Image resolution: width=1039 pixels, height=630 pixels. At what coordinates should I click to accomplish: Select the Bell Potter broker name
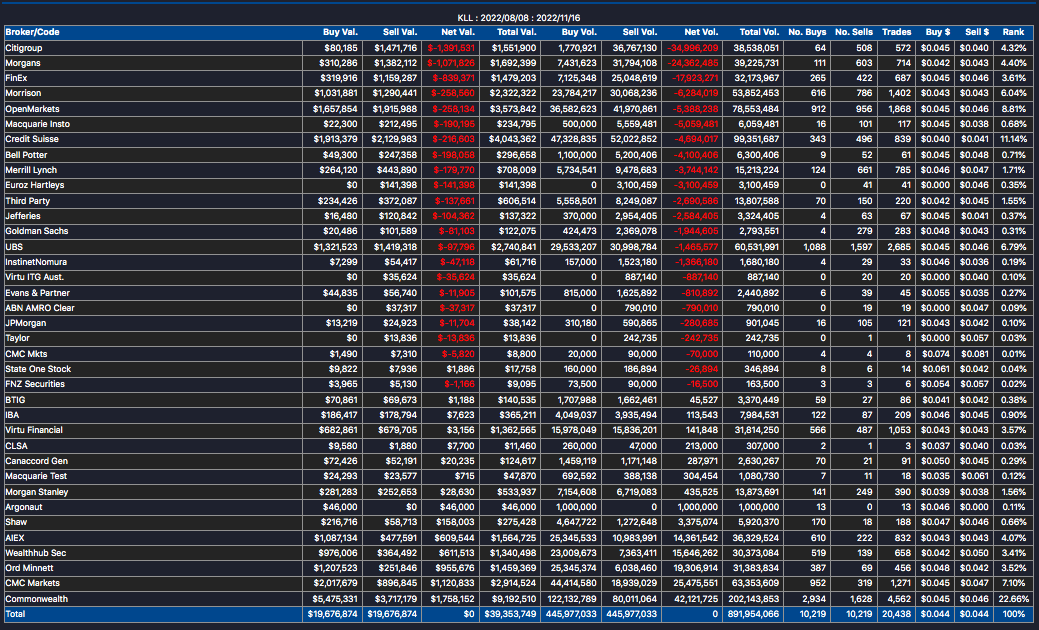point(27,154)
